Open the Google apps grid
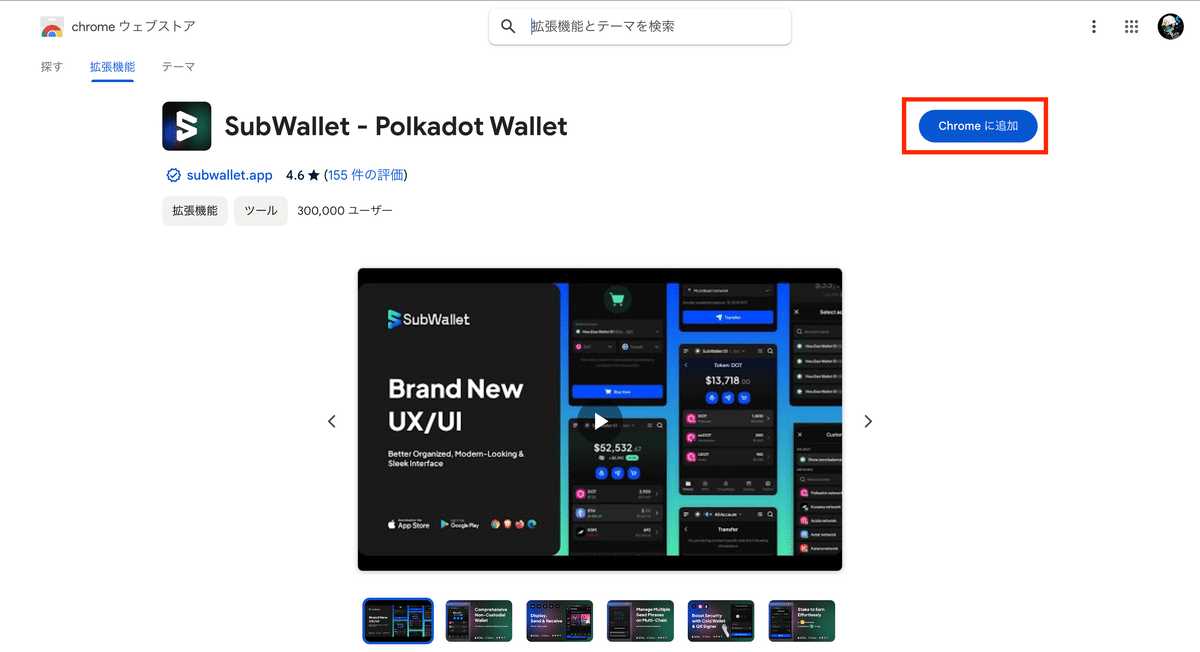Screen dimensions: 1200x652 (1132, 27)
